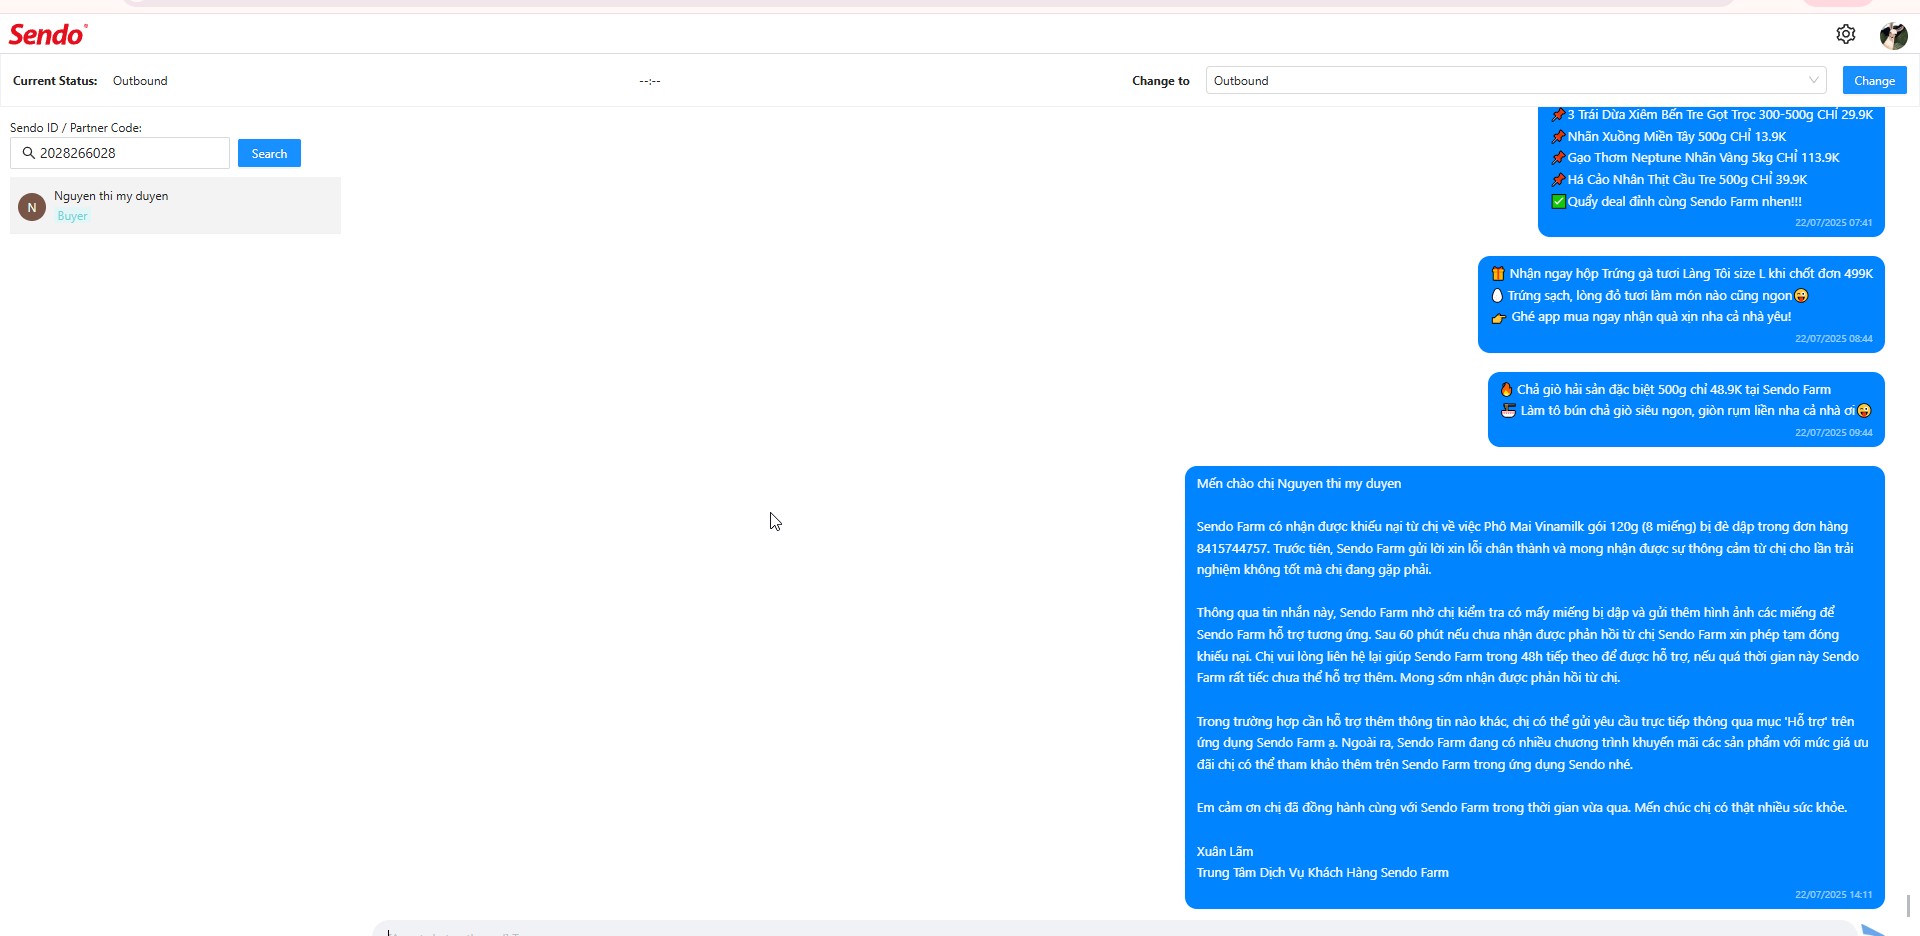This screenshot has height=936, width=1920.
Task: Click the 'Há Cảo Nhân Thịt Cầu Tre 500g' line
Action: (x=1679, y=180)
